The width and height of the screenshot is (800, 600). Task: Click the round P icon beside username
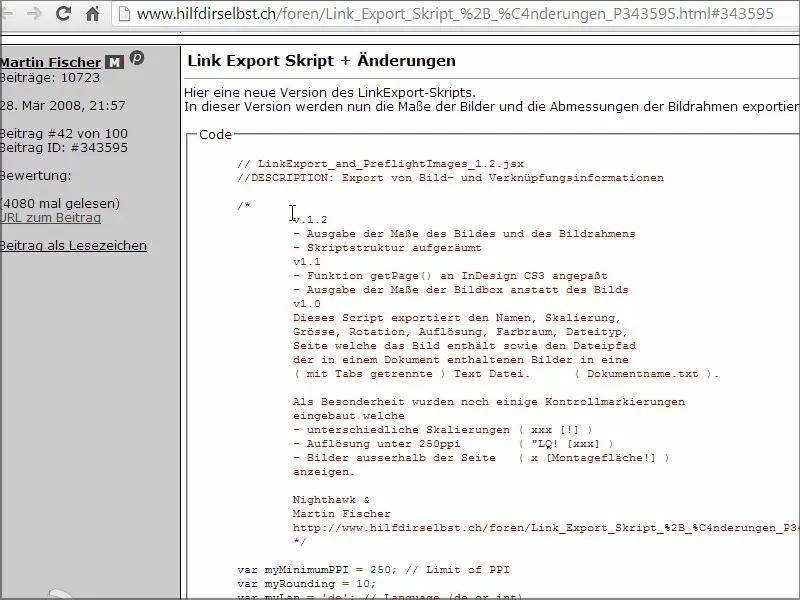pyautogui.click(x=137, y=58)
